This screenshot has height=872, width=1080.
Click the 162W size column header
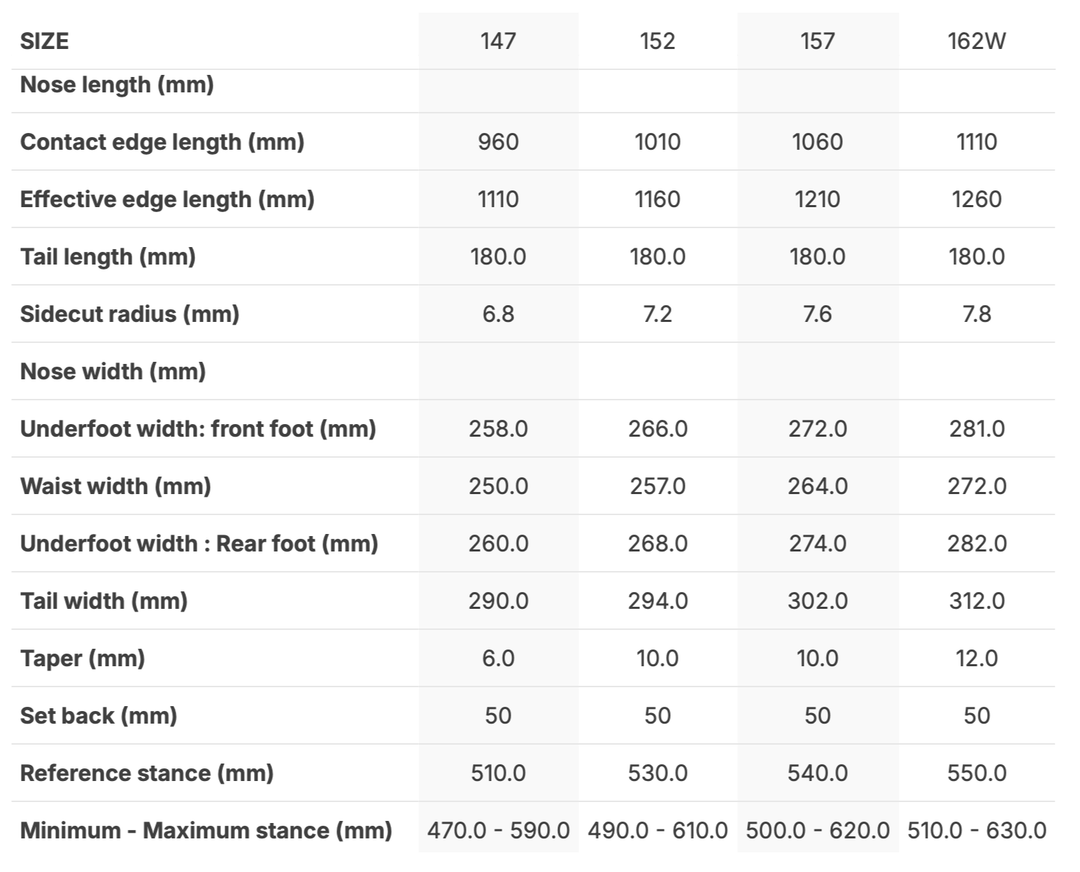click(976, 42)
